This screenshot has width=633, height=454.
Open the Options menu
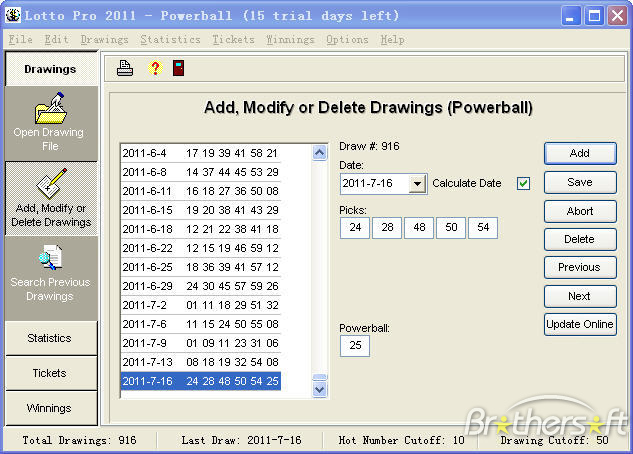[x=347, y=40]
